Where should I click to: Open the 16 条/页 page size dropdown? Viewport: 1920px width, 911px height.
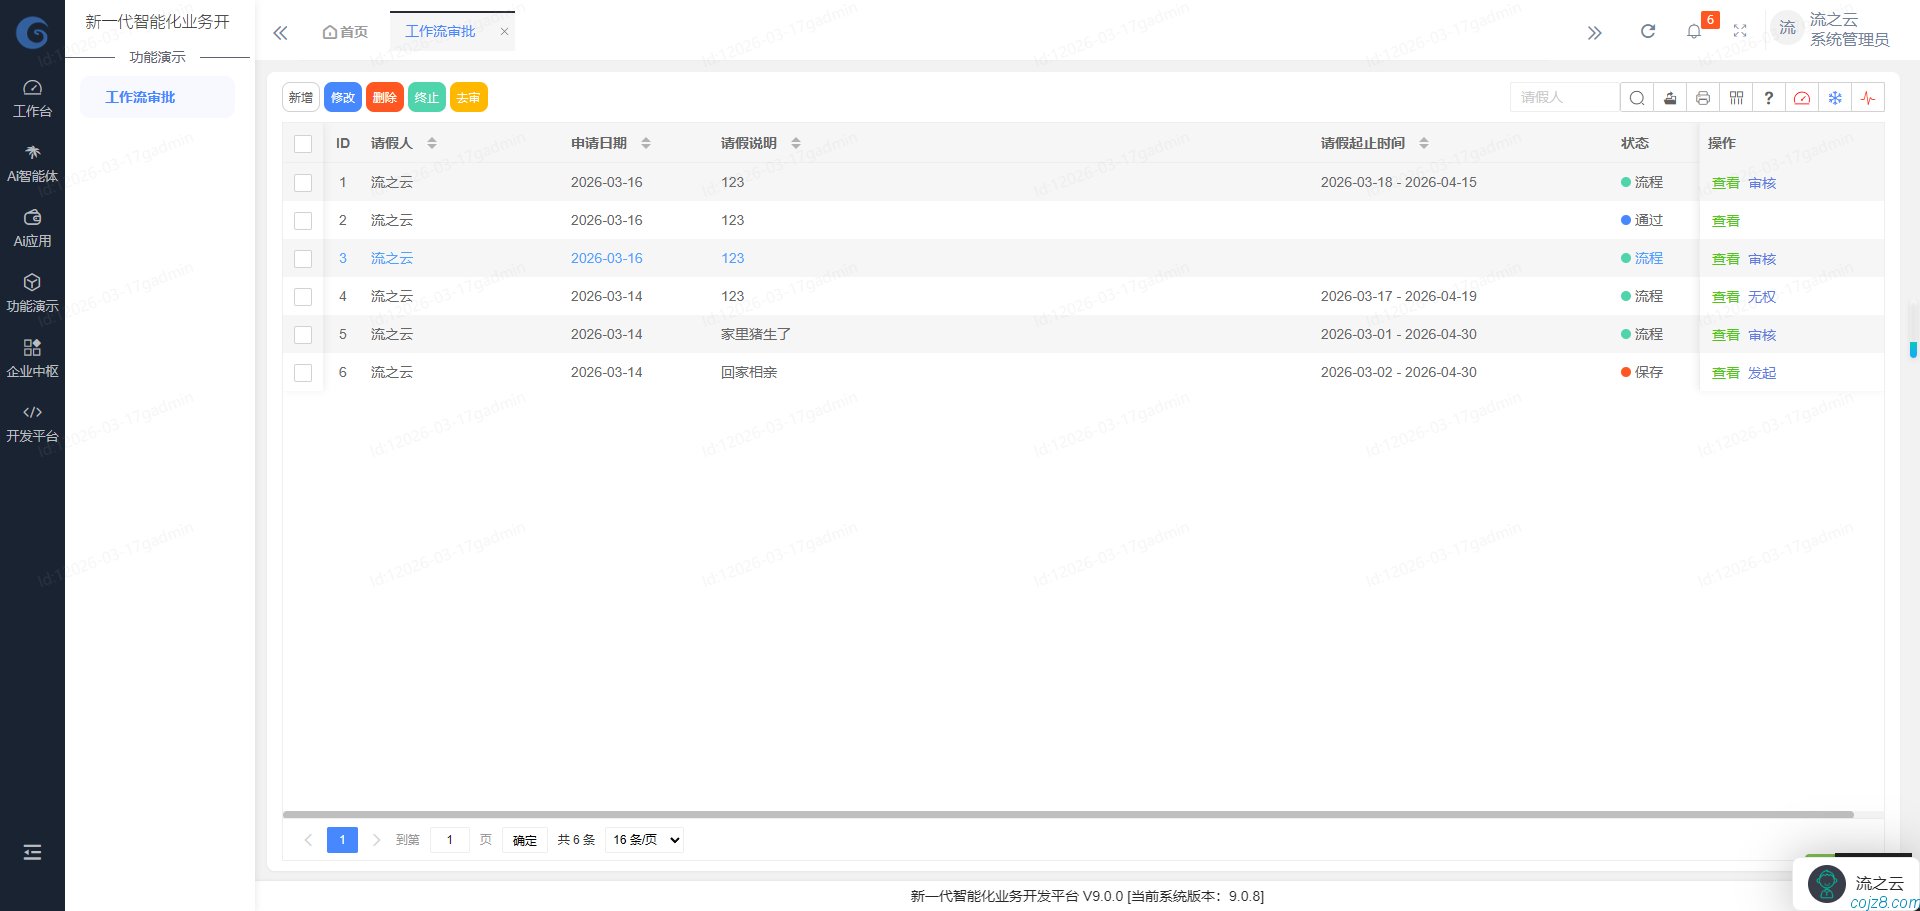[x=646, y=840]
